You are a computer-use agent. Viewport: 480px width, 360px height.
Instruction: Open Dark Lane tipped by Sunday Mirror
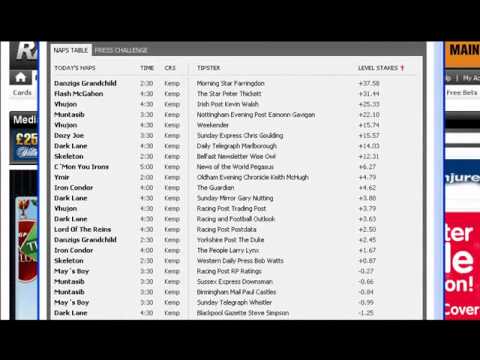click(x=71, y=198)
